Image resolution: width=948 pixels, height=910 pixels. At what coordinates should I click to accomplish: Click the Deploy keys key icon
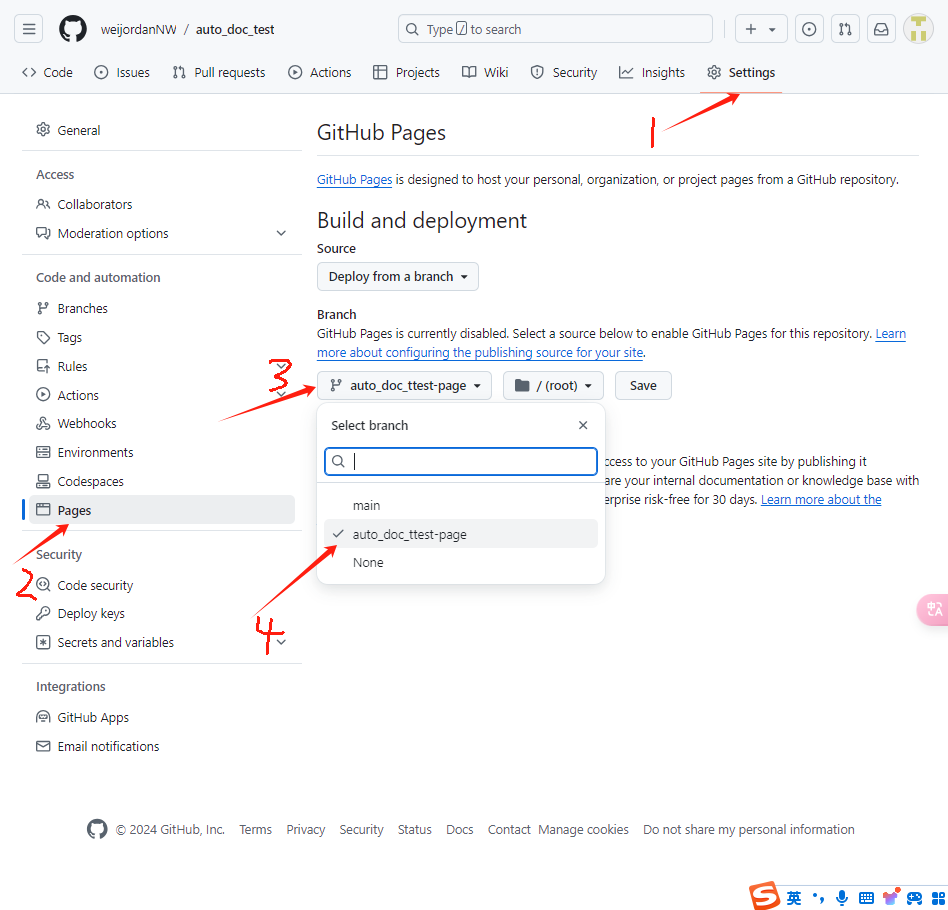coord(43,614)
